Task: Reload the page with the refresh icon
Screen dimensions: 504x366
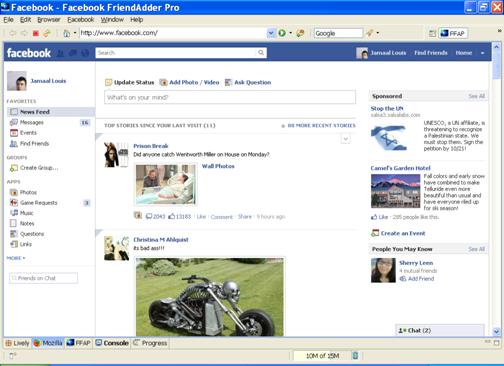Action: click(x=47, y=33)
